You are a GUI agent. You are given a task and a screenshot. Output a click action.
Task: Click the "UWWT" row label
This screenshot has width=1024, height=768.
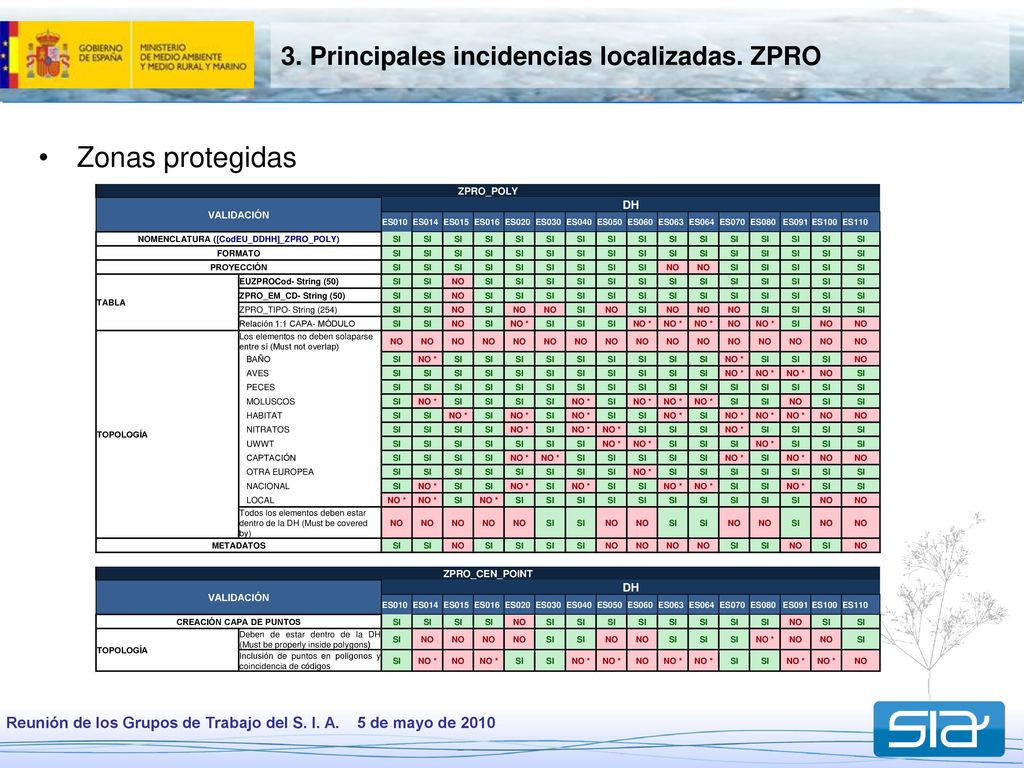(260, 443)
